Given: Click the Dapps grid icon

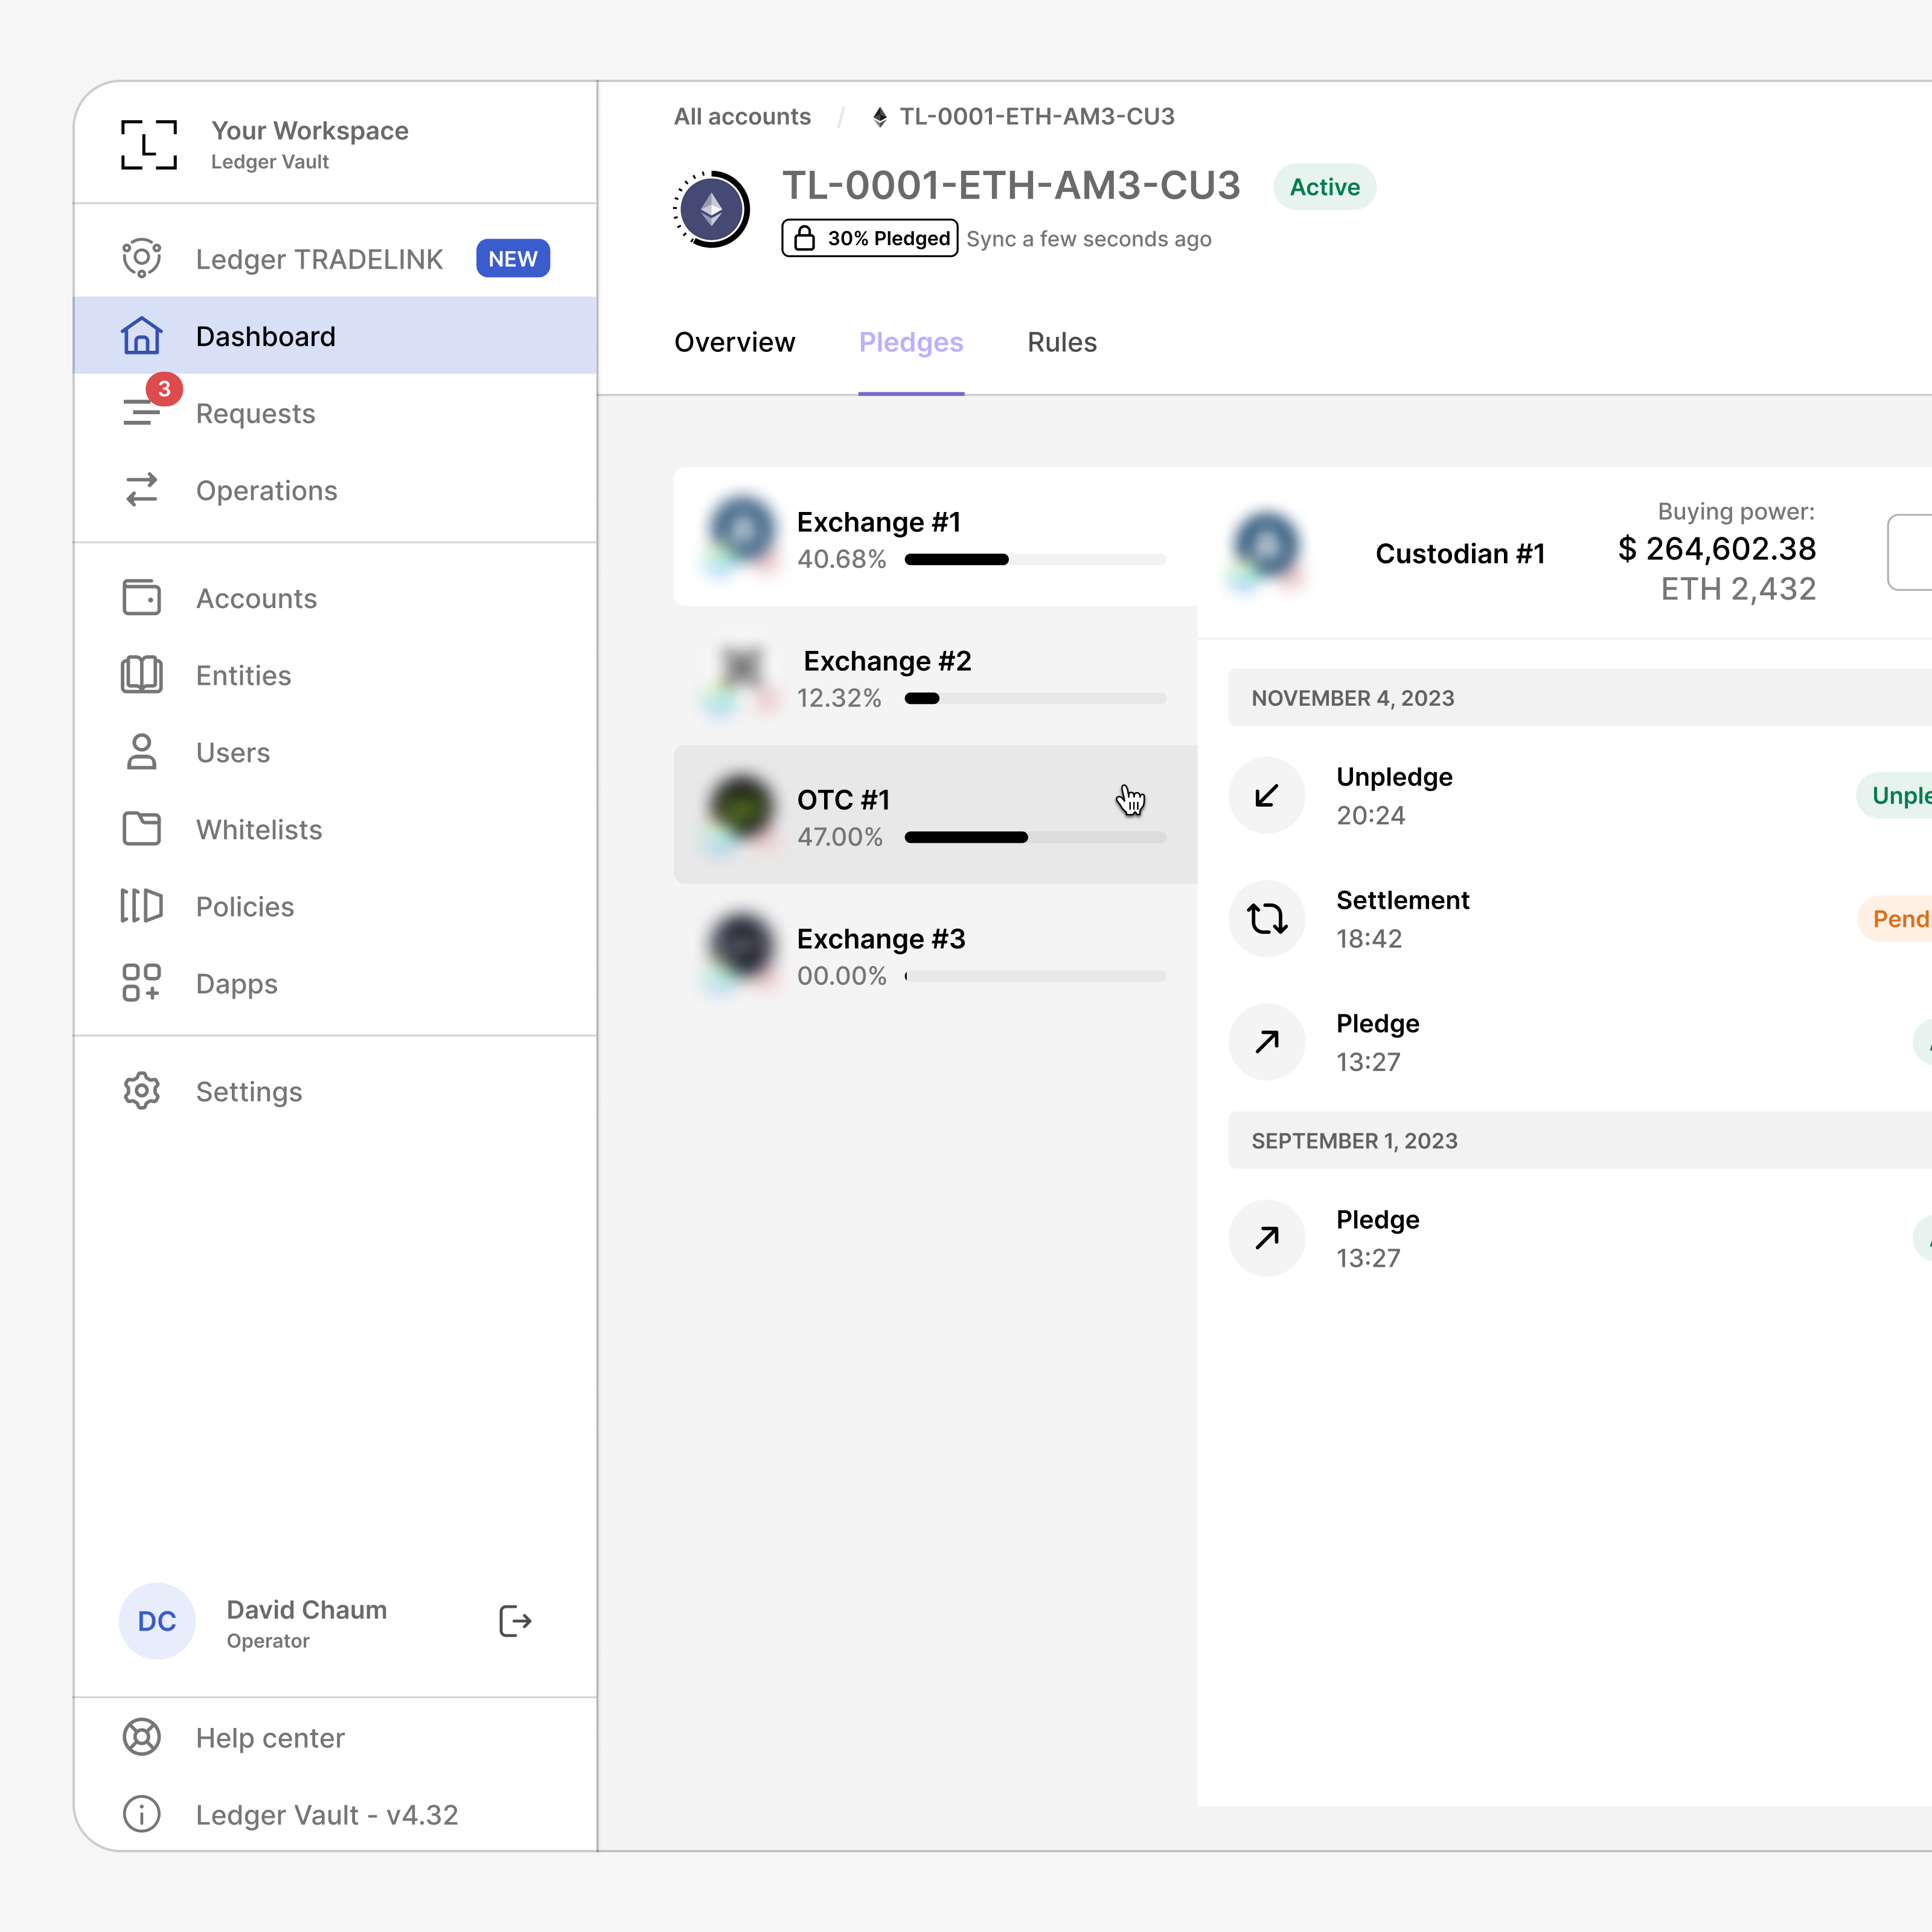Looking at the screenshot, I should tap(141, 983).
